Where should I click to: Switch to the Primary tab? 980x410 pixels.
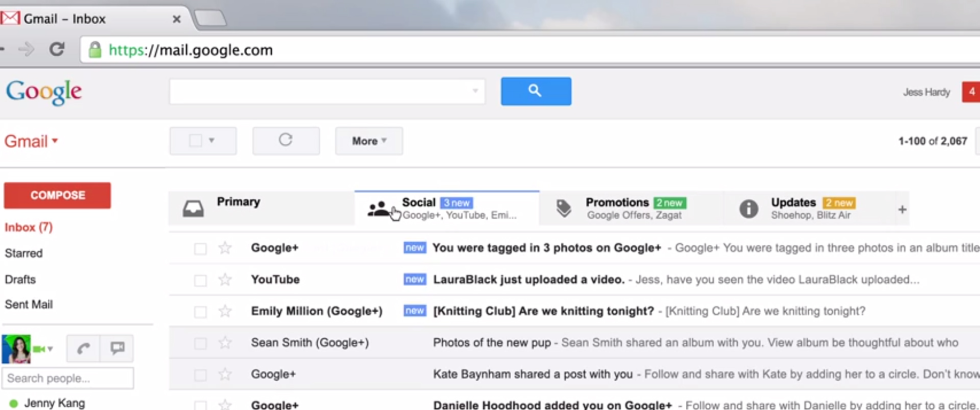(261, 208)
